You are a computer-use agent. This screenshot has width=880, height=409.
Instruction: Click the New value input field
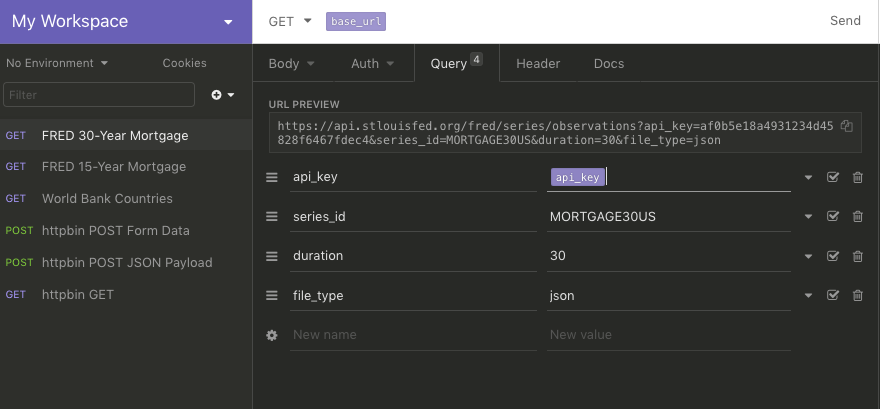tap(669, 335)
